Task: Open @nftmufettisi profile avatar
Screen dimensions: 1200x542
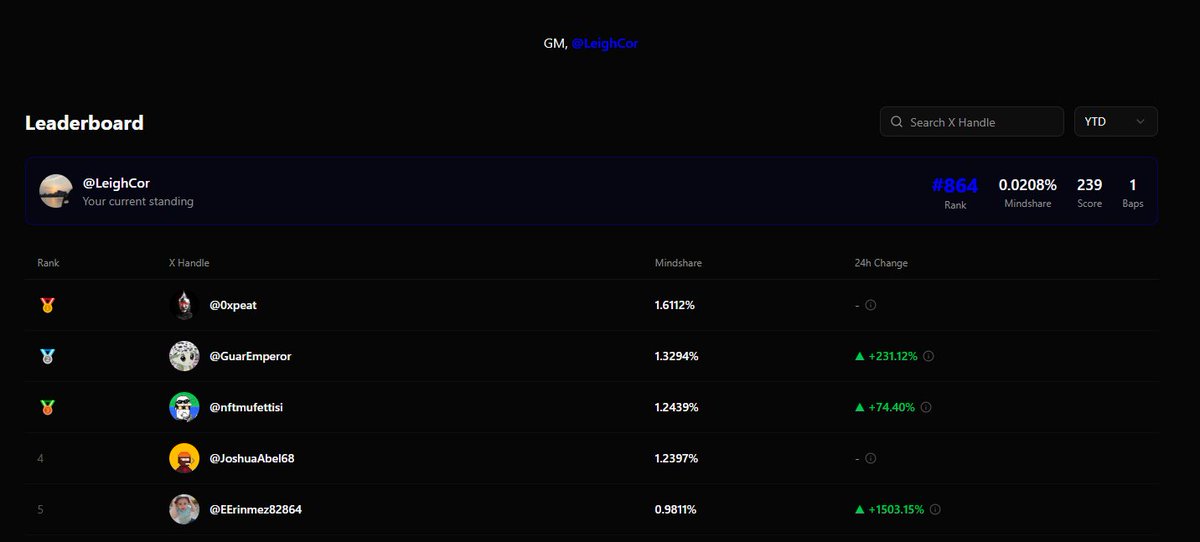Action: point(184,407)
